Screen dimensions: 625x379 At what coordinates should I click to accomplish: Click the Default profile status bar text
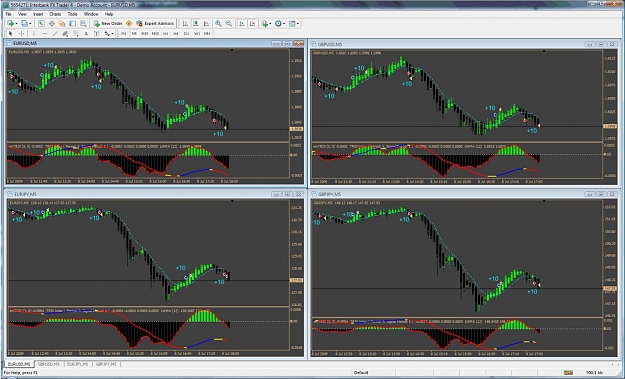(x=361, y=373)
